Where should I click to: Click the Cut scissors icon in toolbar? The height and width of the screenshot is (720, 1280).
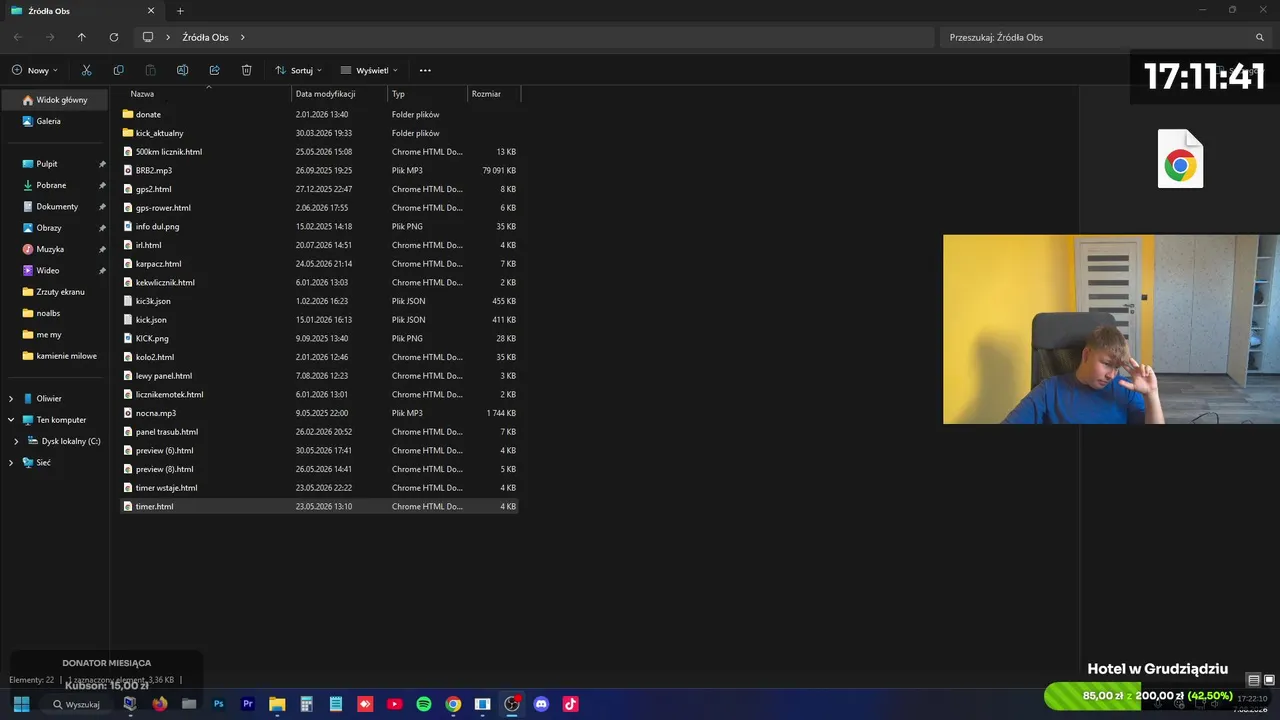[86, 70]
